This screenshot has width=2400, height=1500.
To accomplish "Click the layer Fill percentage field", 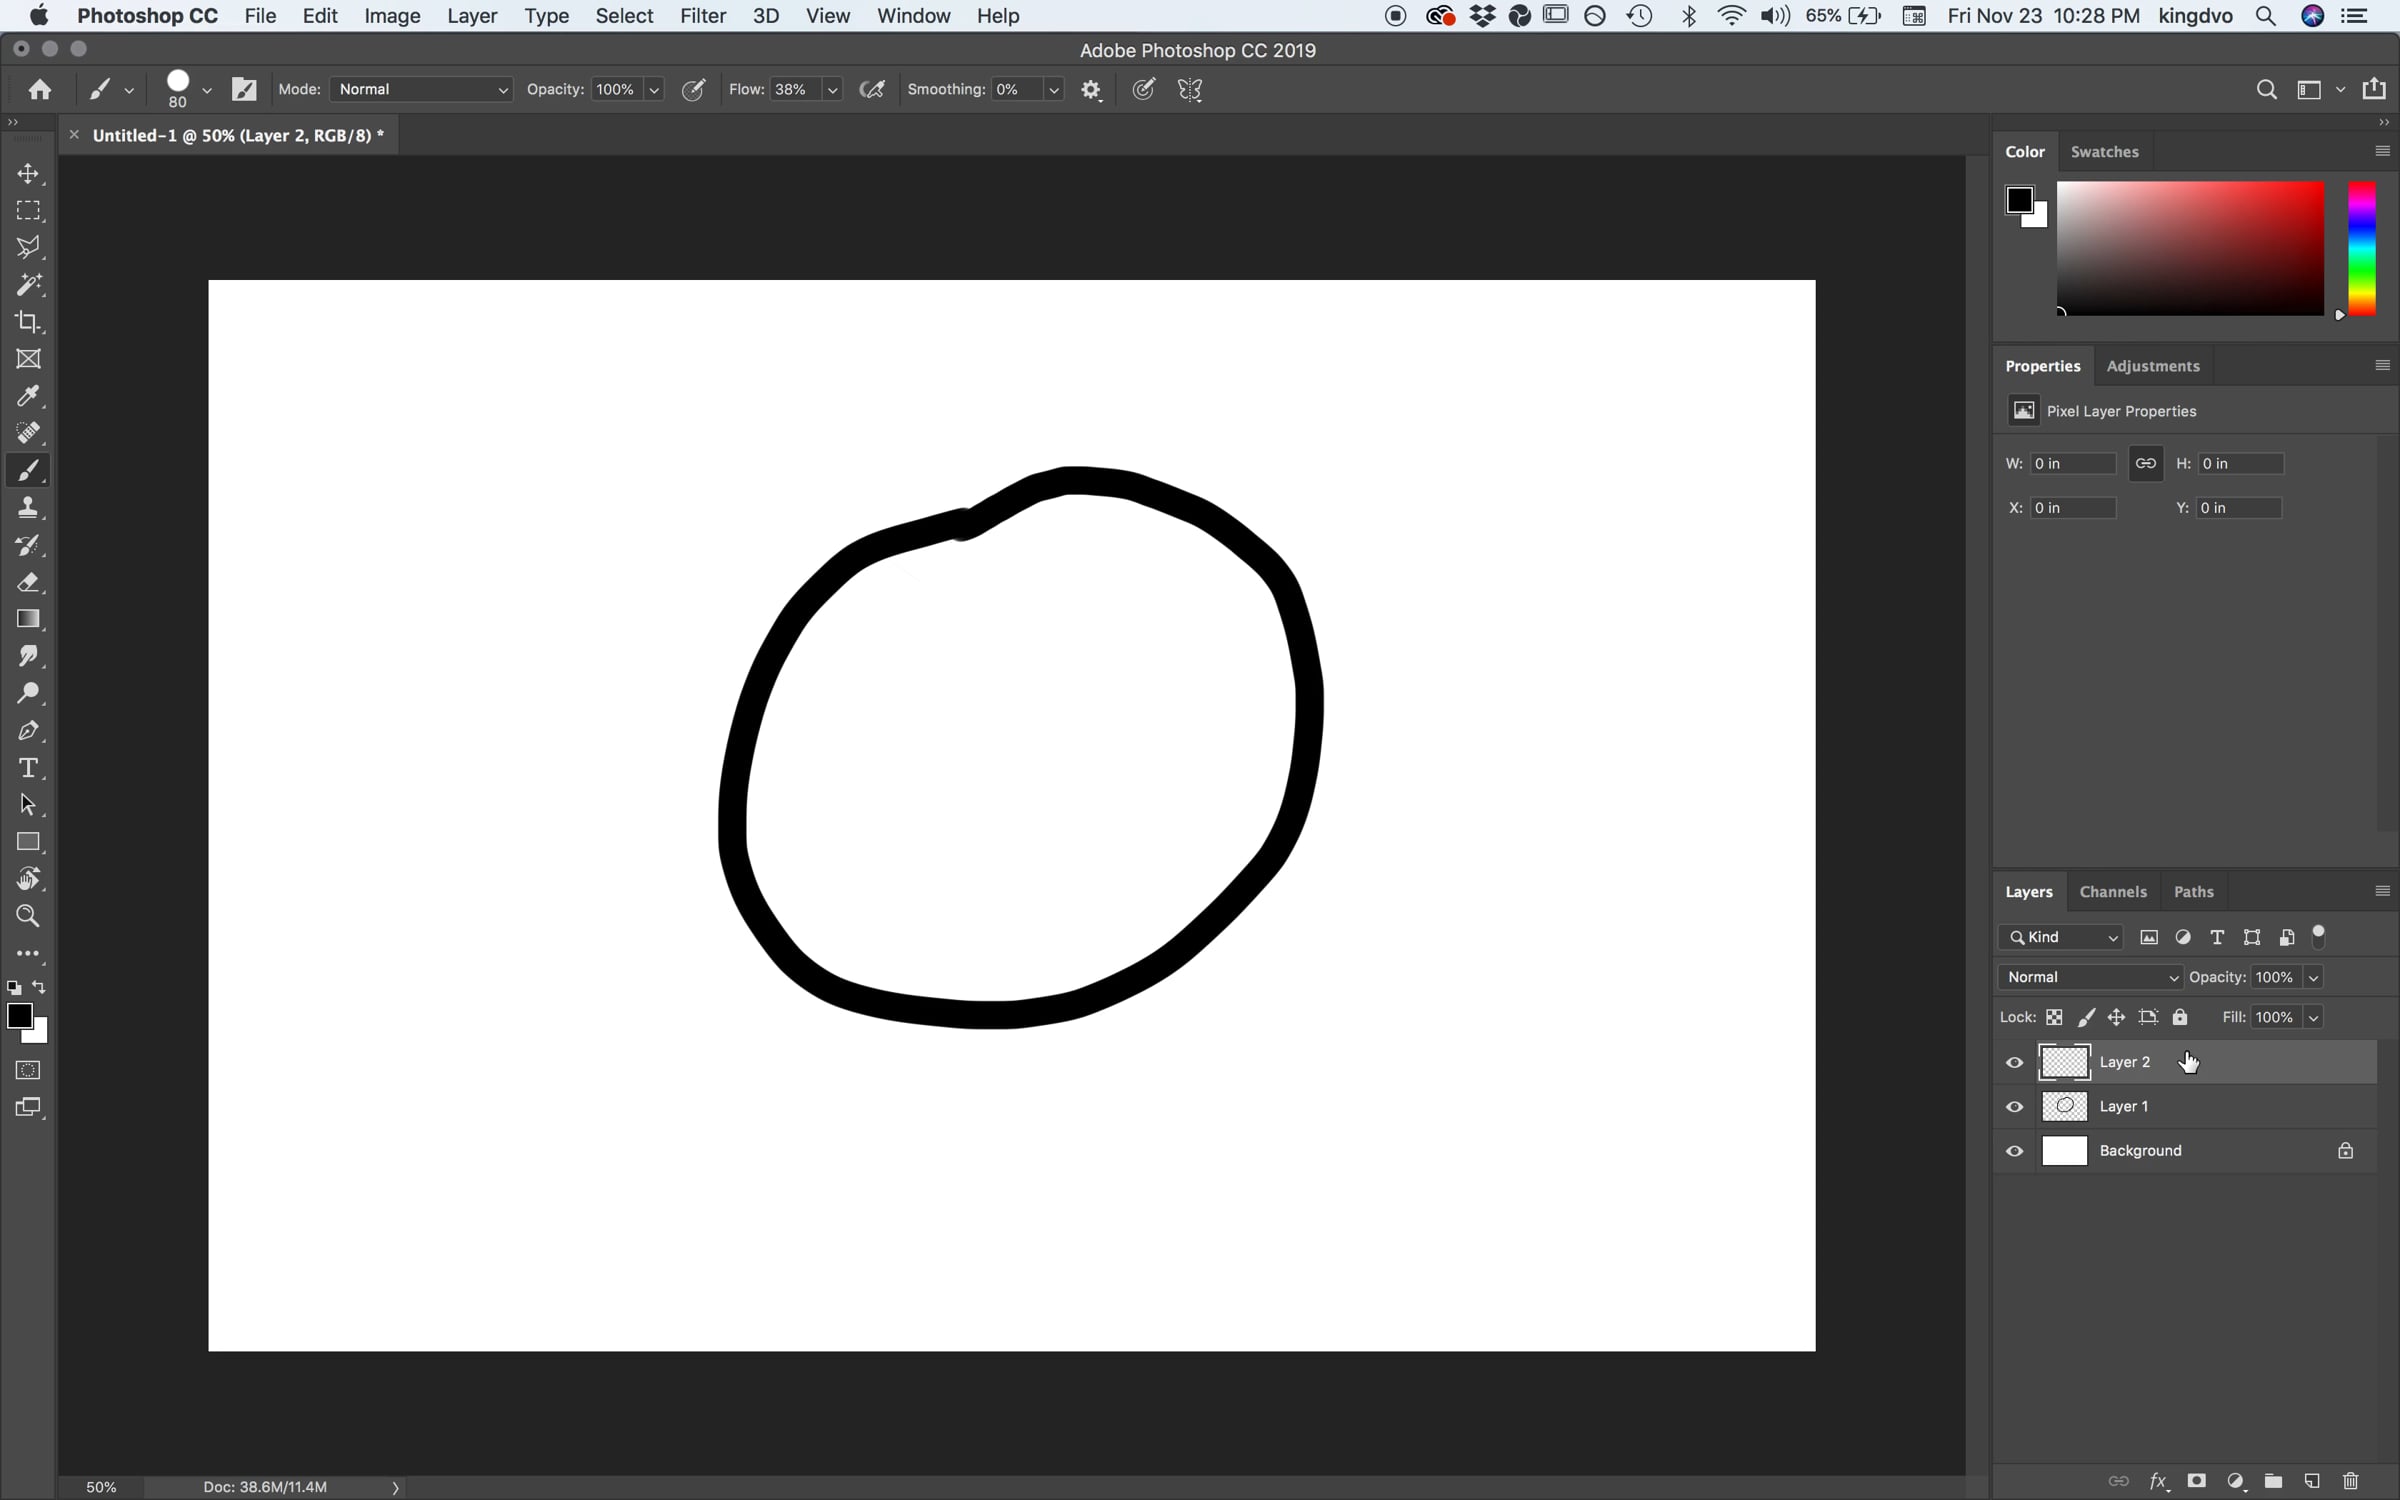I will (x=2274, y=1017).
